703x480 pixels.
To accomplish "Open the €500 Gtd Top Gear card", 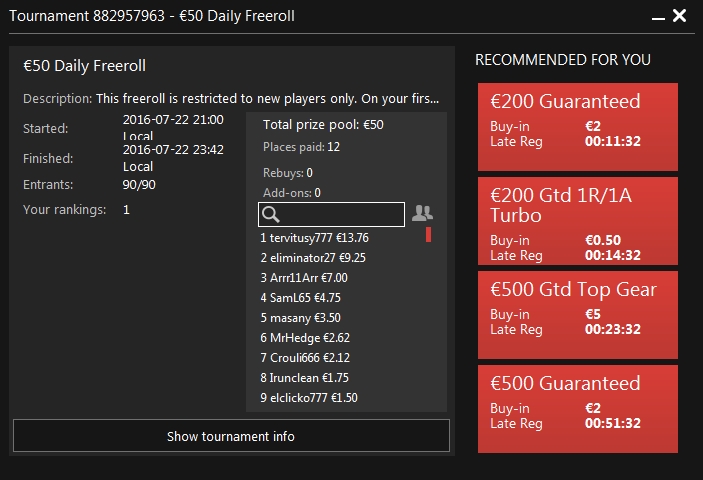I will click(577, 315).
